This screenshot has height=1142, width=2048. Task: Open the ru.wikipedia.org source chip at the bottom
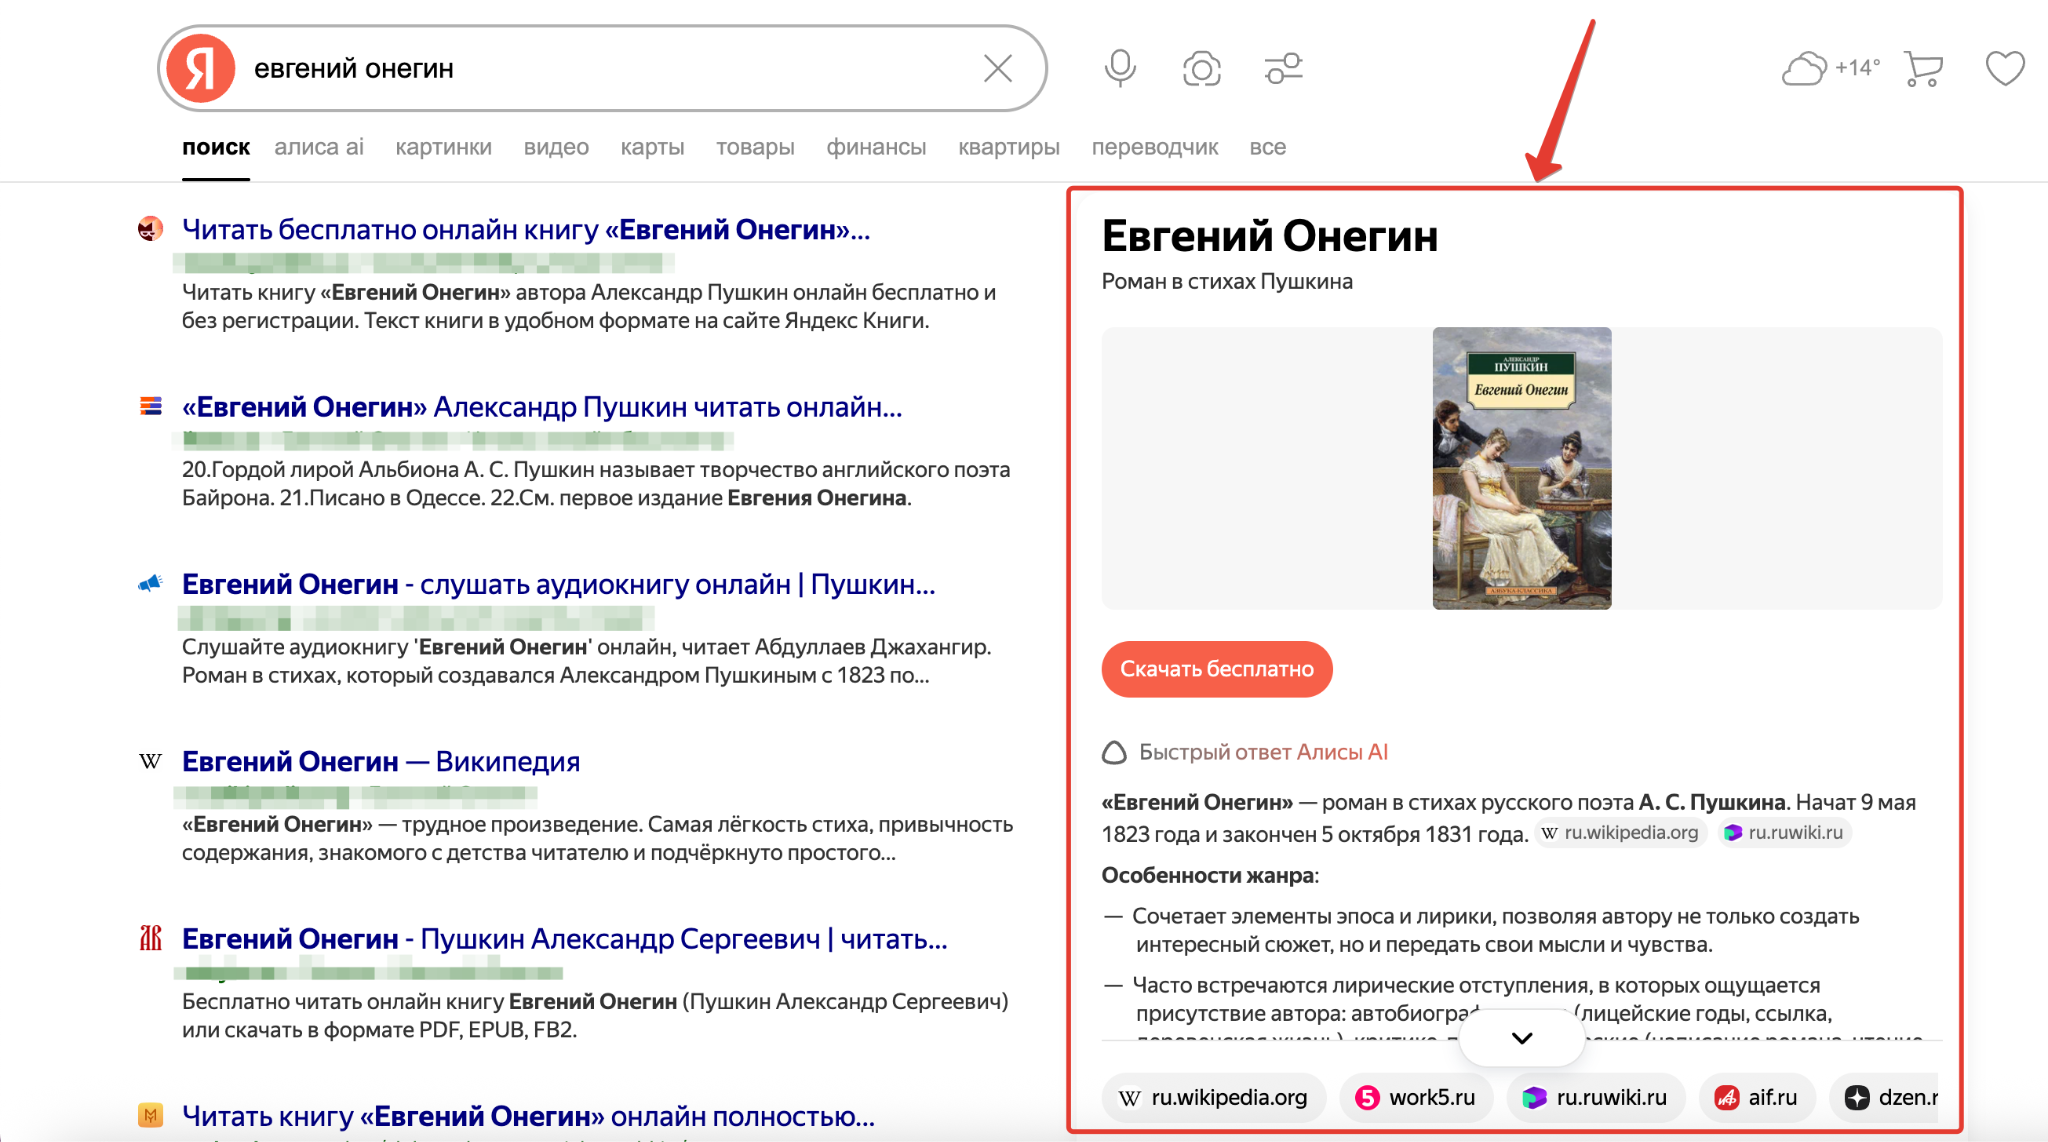[1215, 1097]
